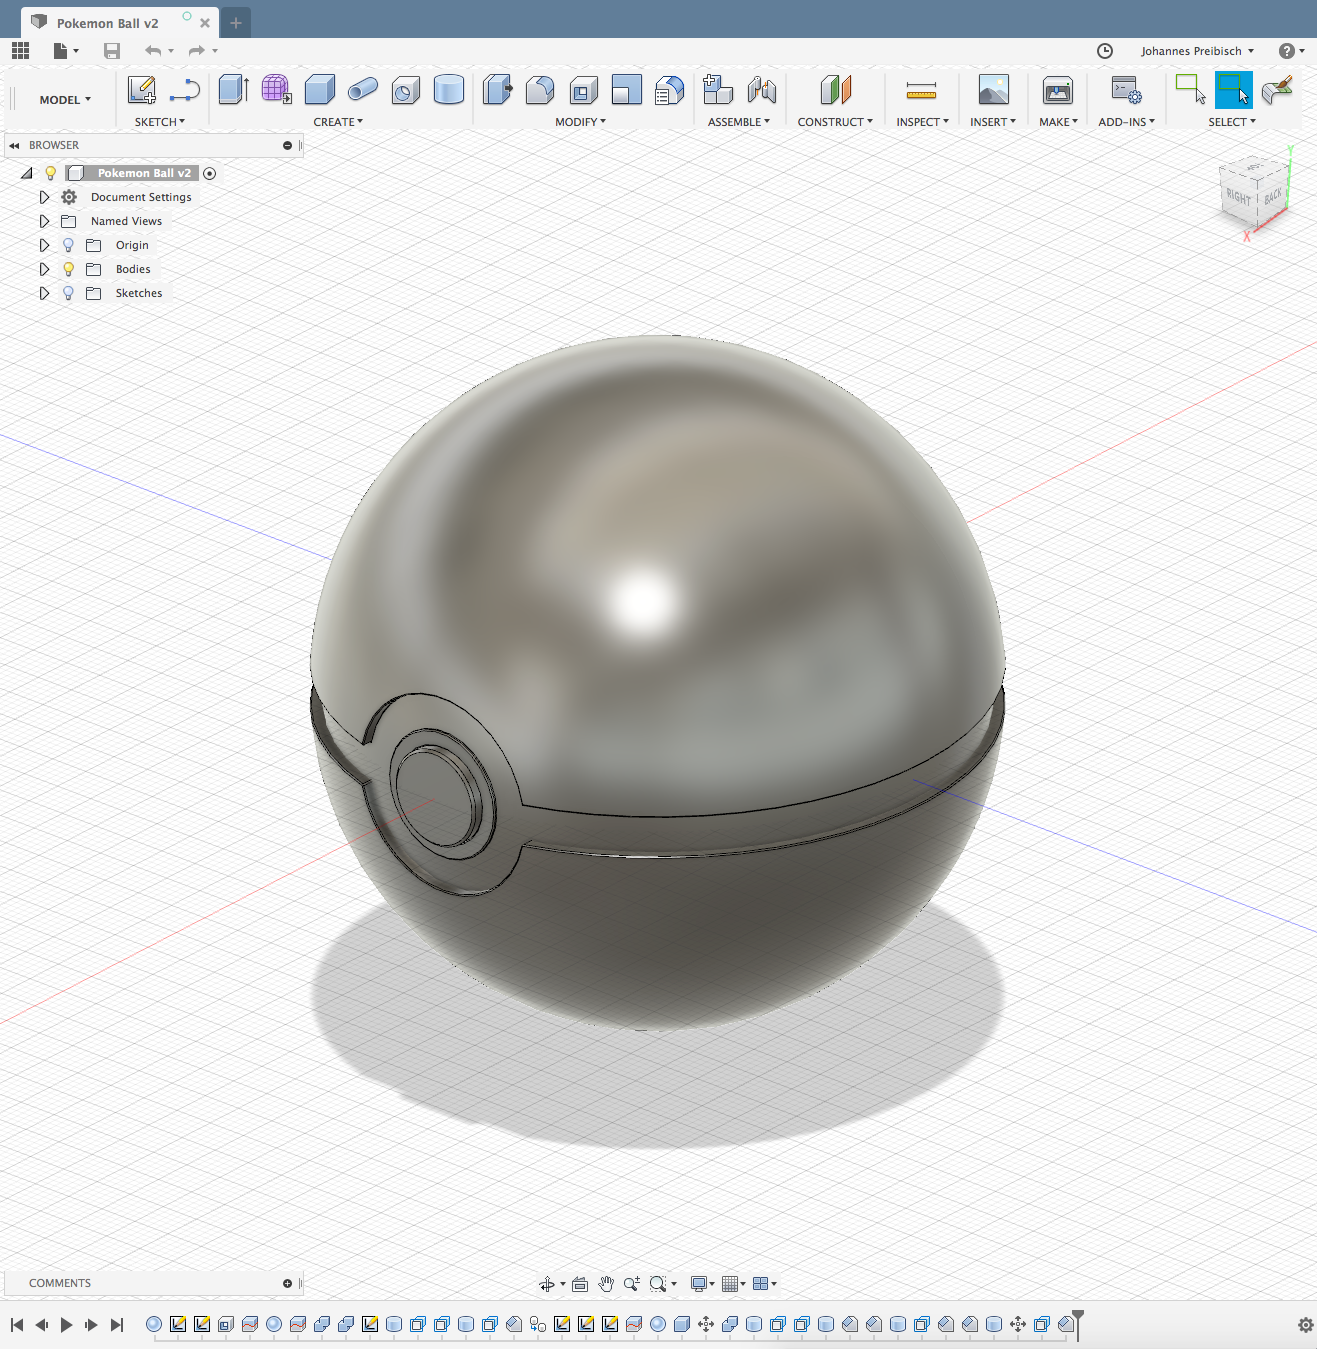
Task: Select the Create Sketch tool
Action: (x=142, y=90)
